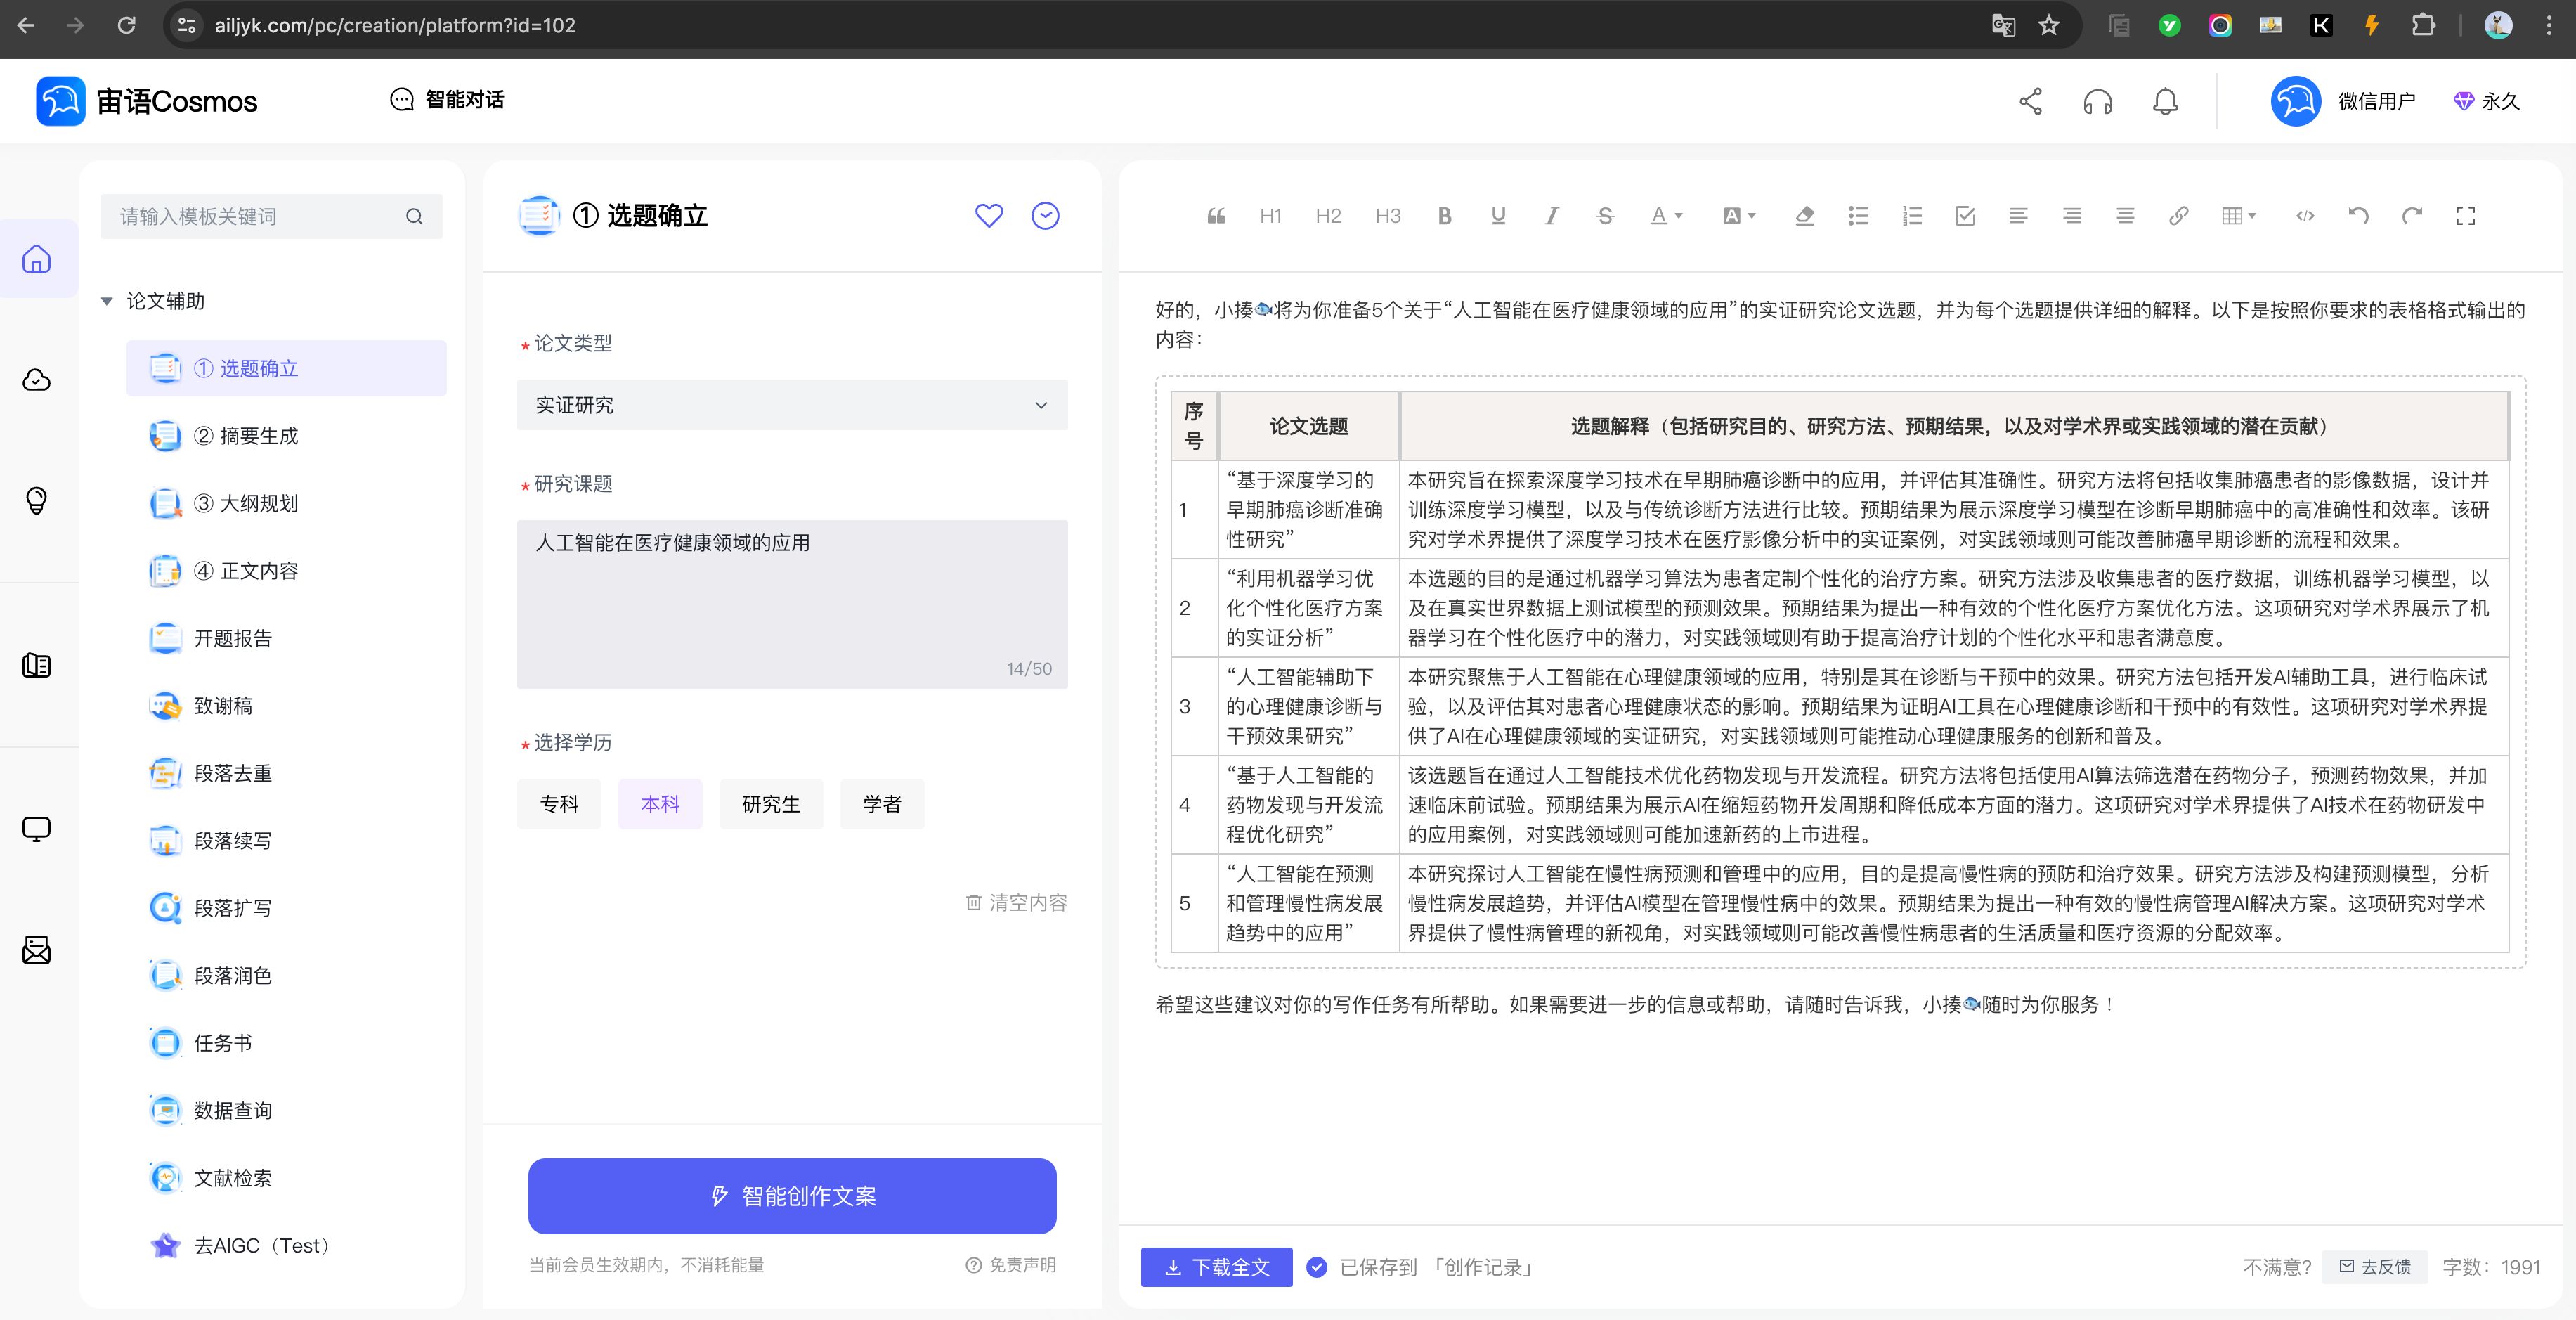Open 去AIGC（Test）template
The height and width of the screenshot is (1320, 2576).
coord(286,1246)
